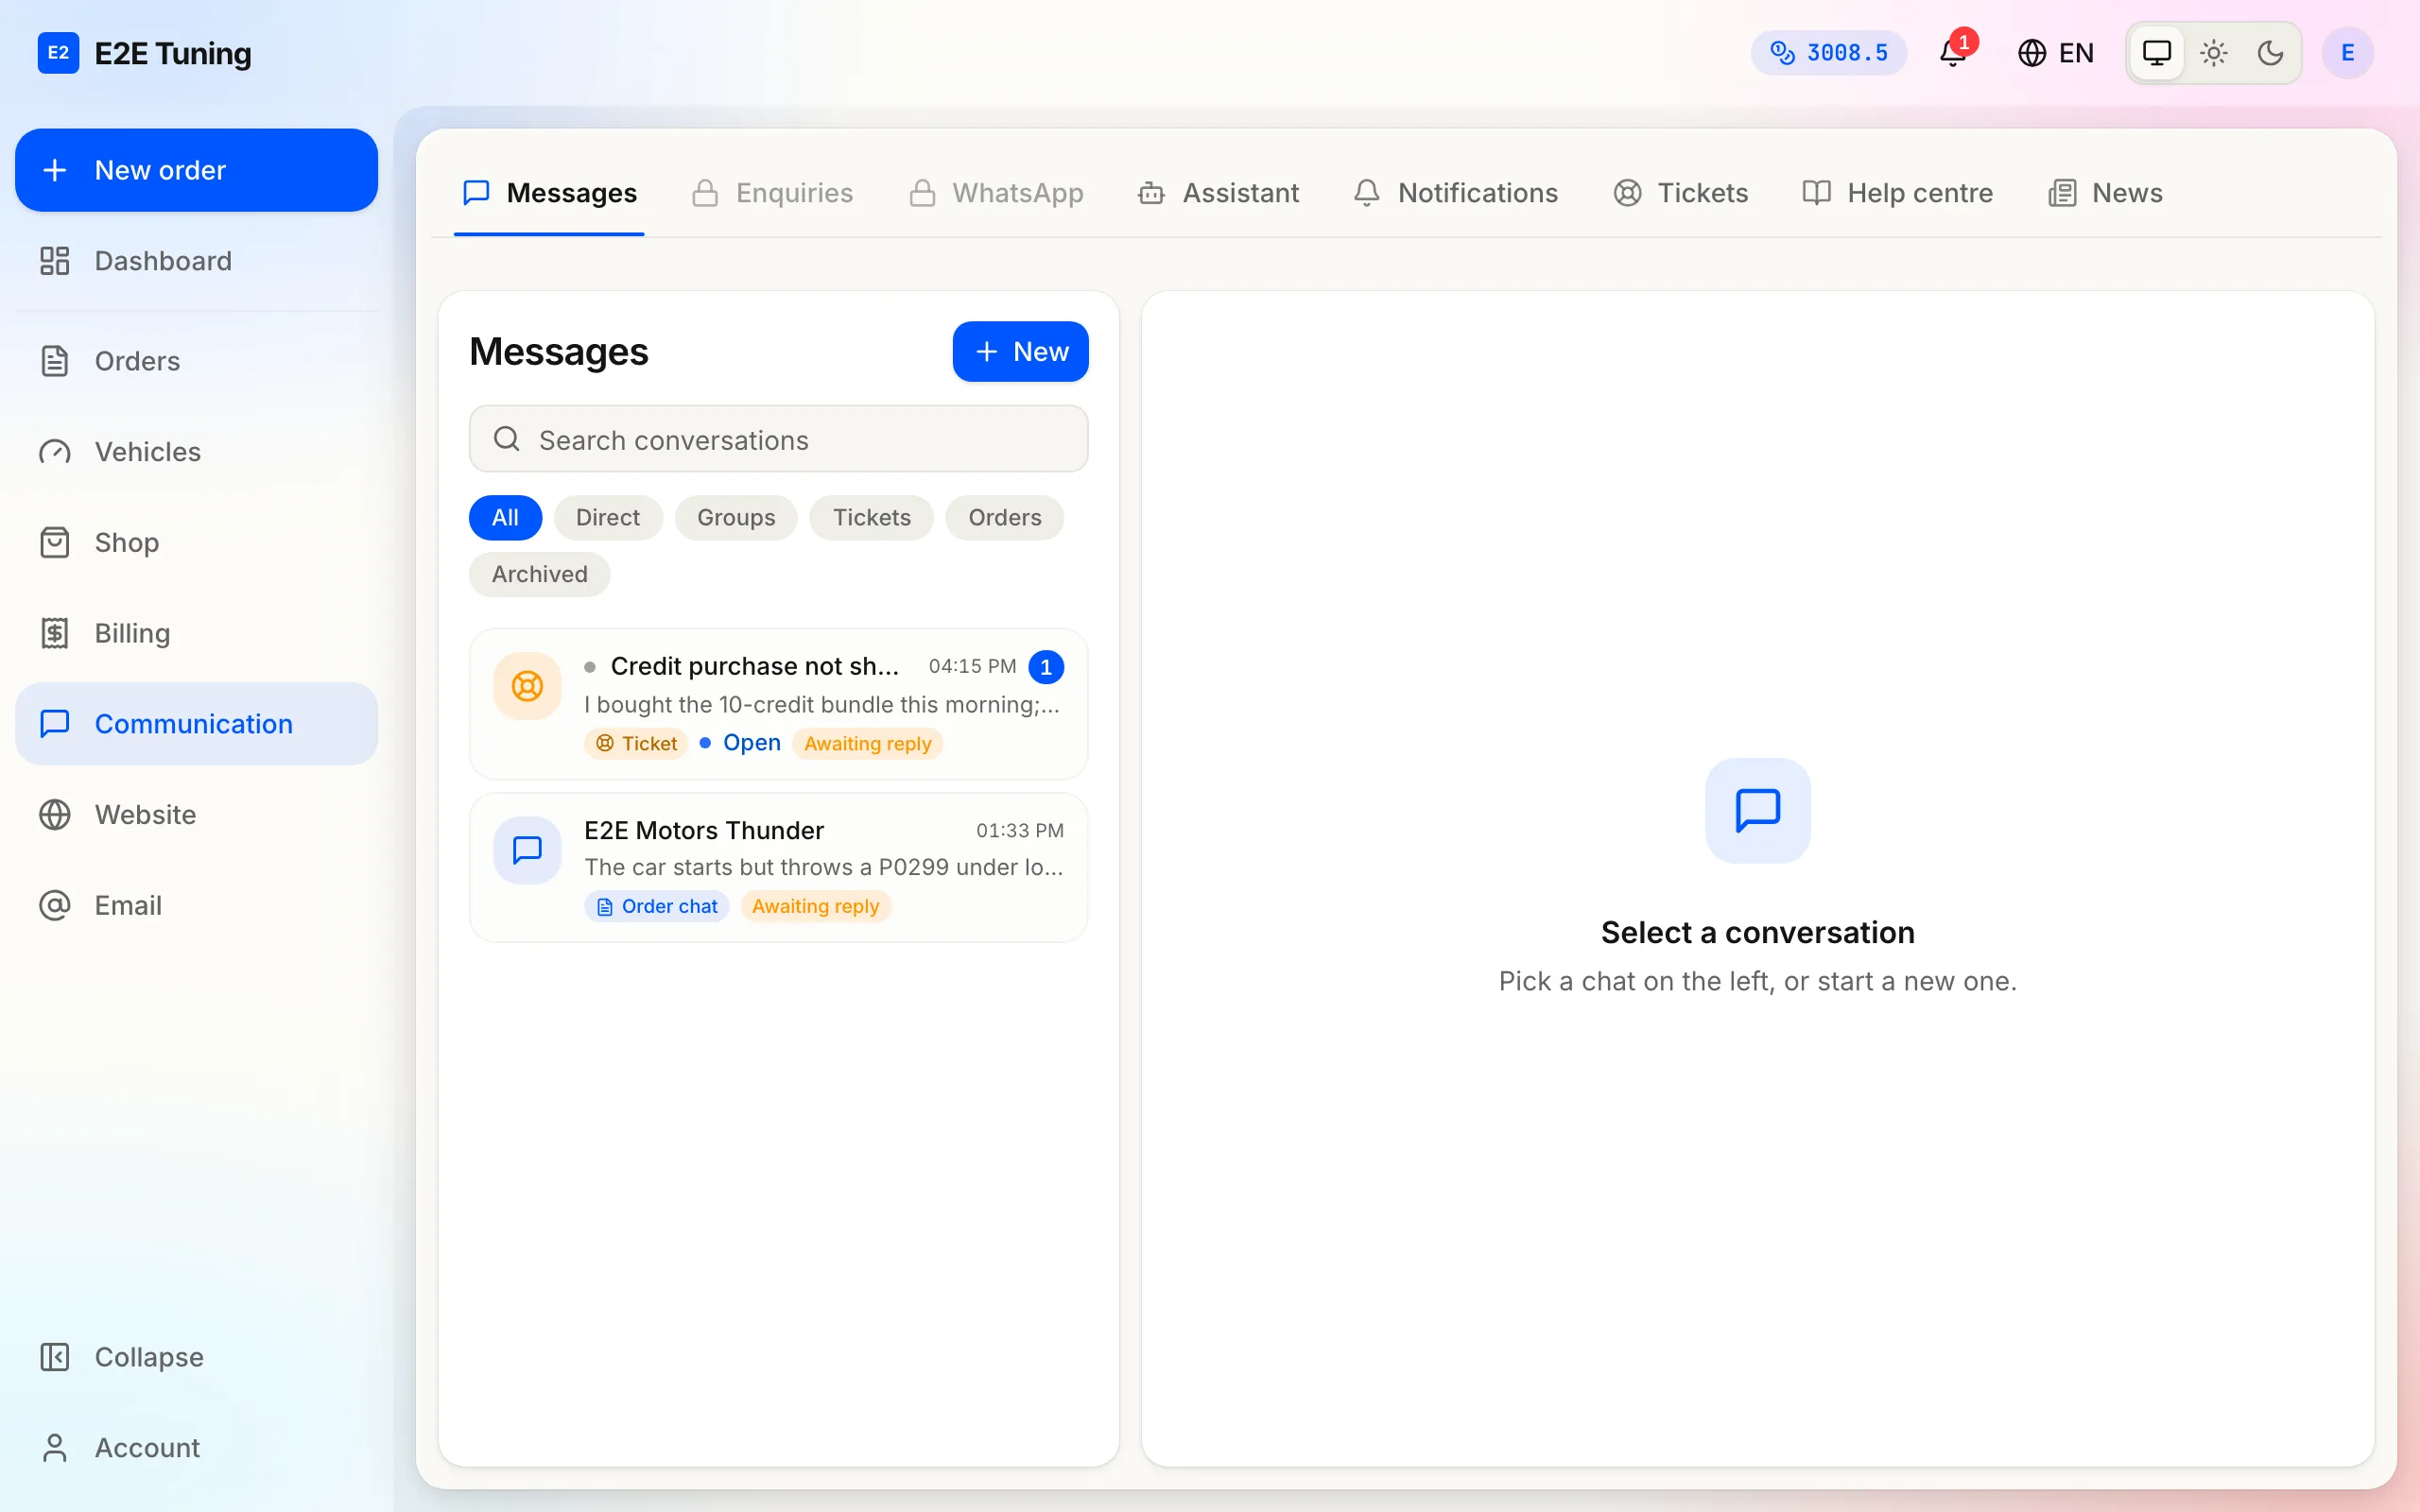Click the credits balance 3008.5 badge
Image resolution: width=2420 pixels, height=1512 pixels.
[x=1828, y=53]
